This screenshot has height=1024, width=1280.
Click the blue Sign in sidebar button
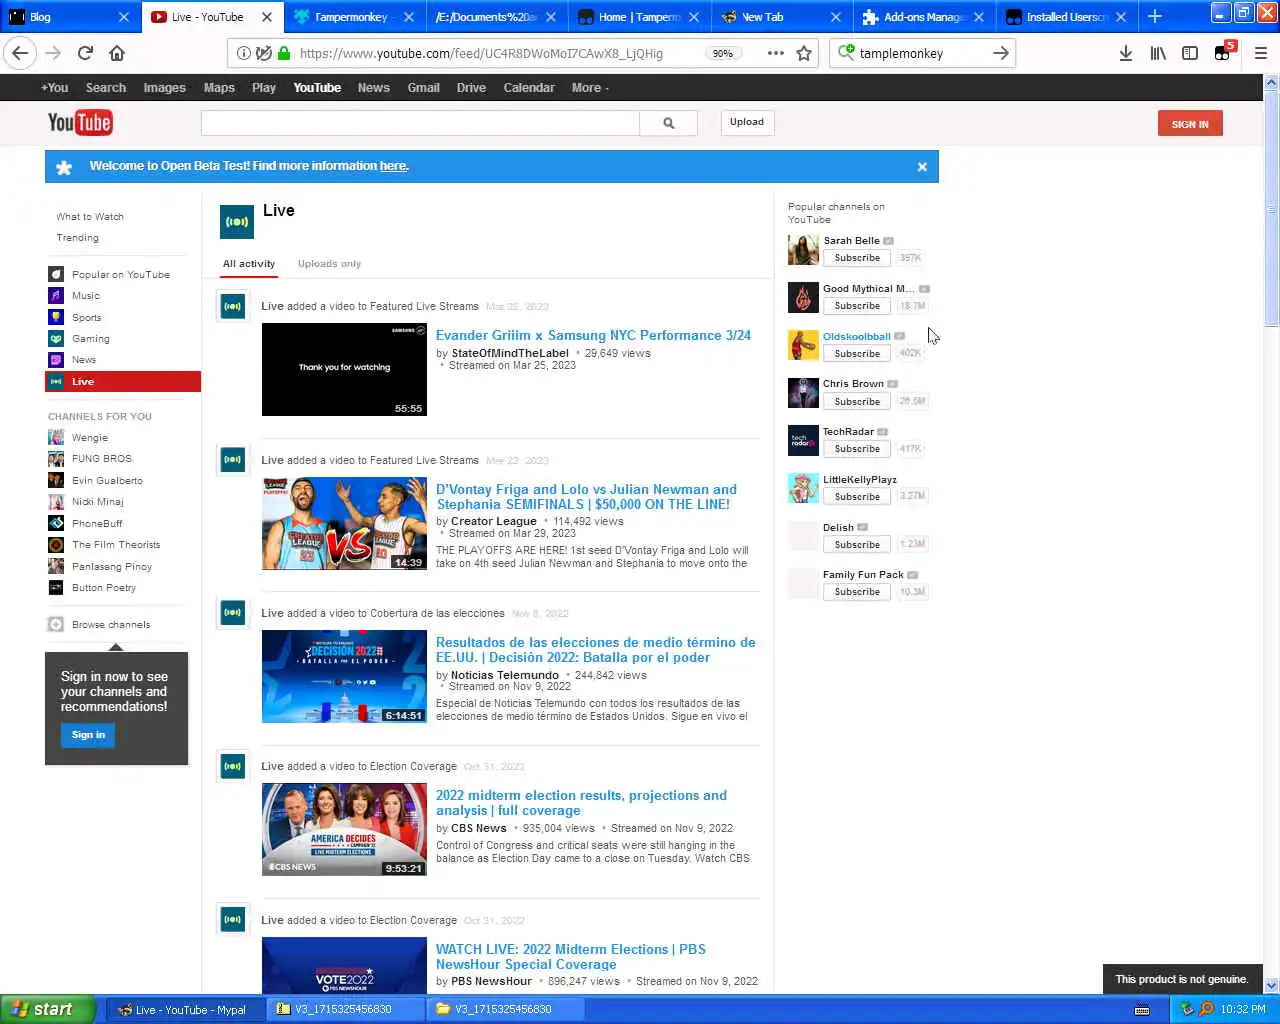tap(88, 735)
